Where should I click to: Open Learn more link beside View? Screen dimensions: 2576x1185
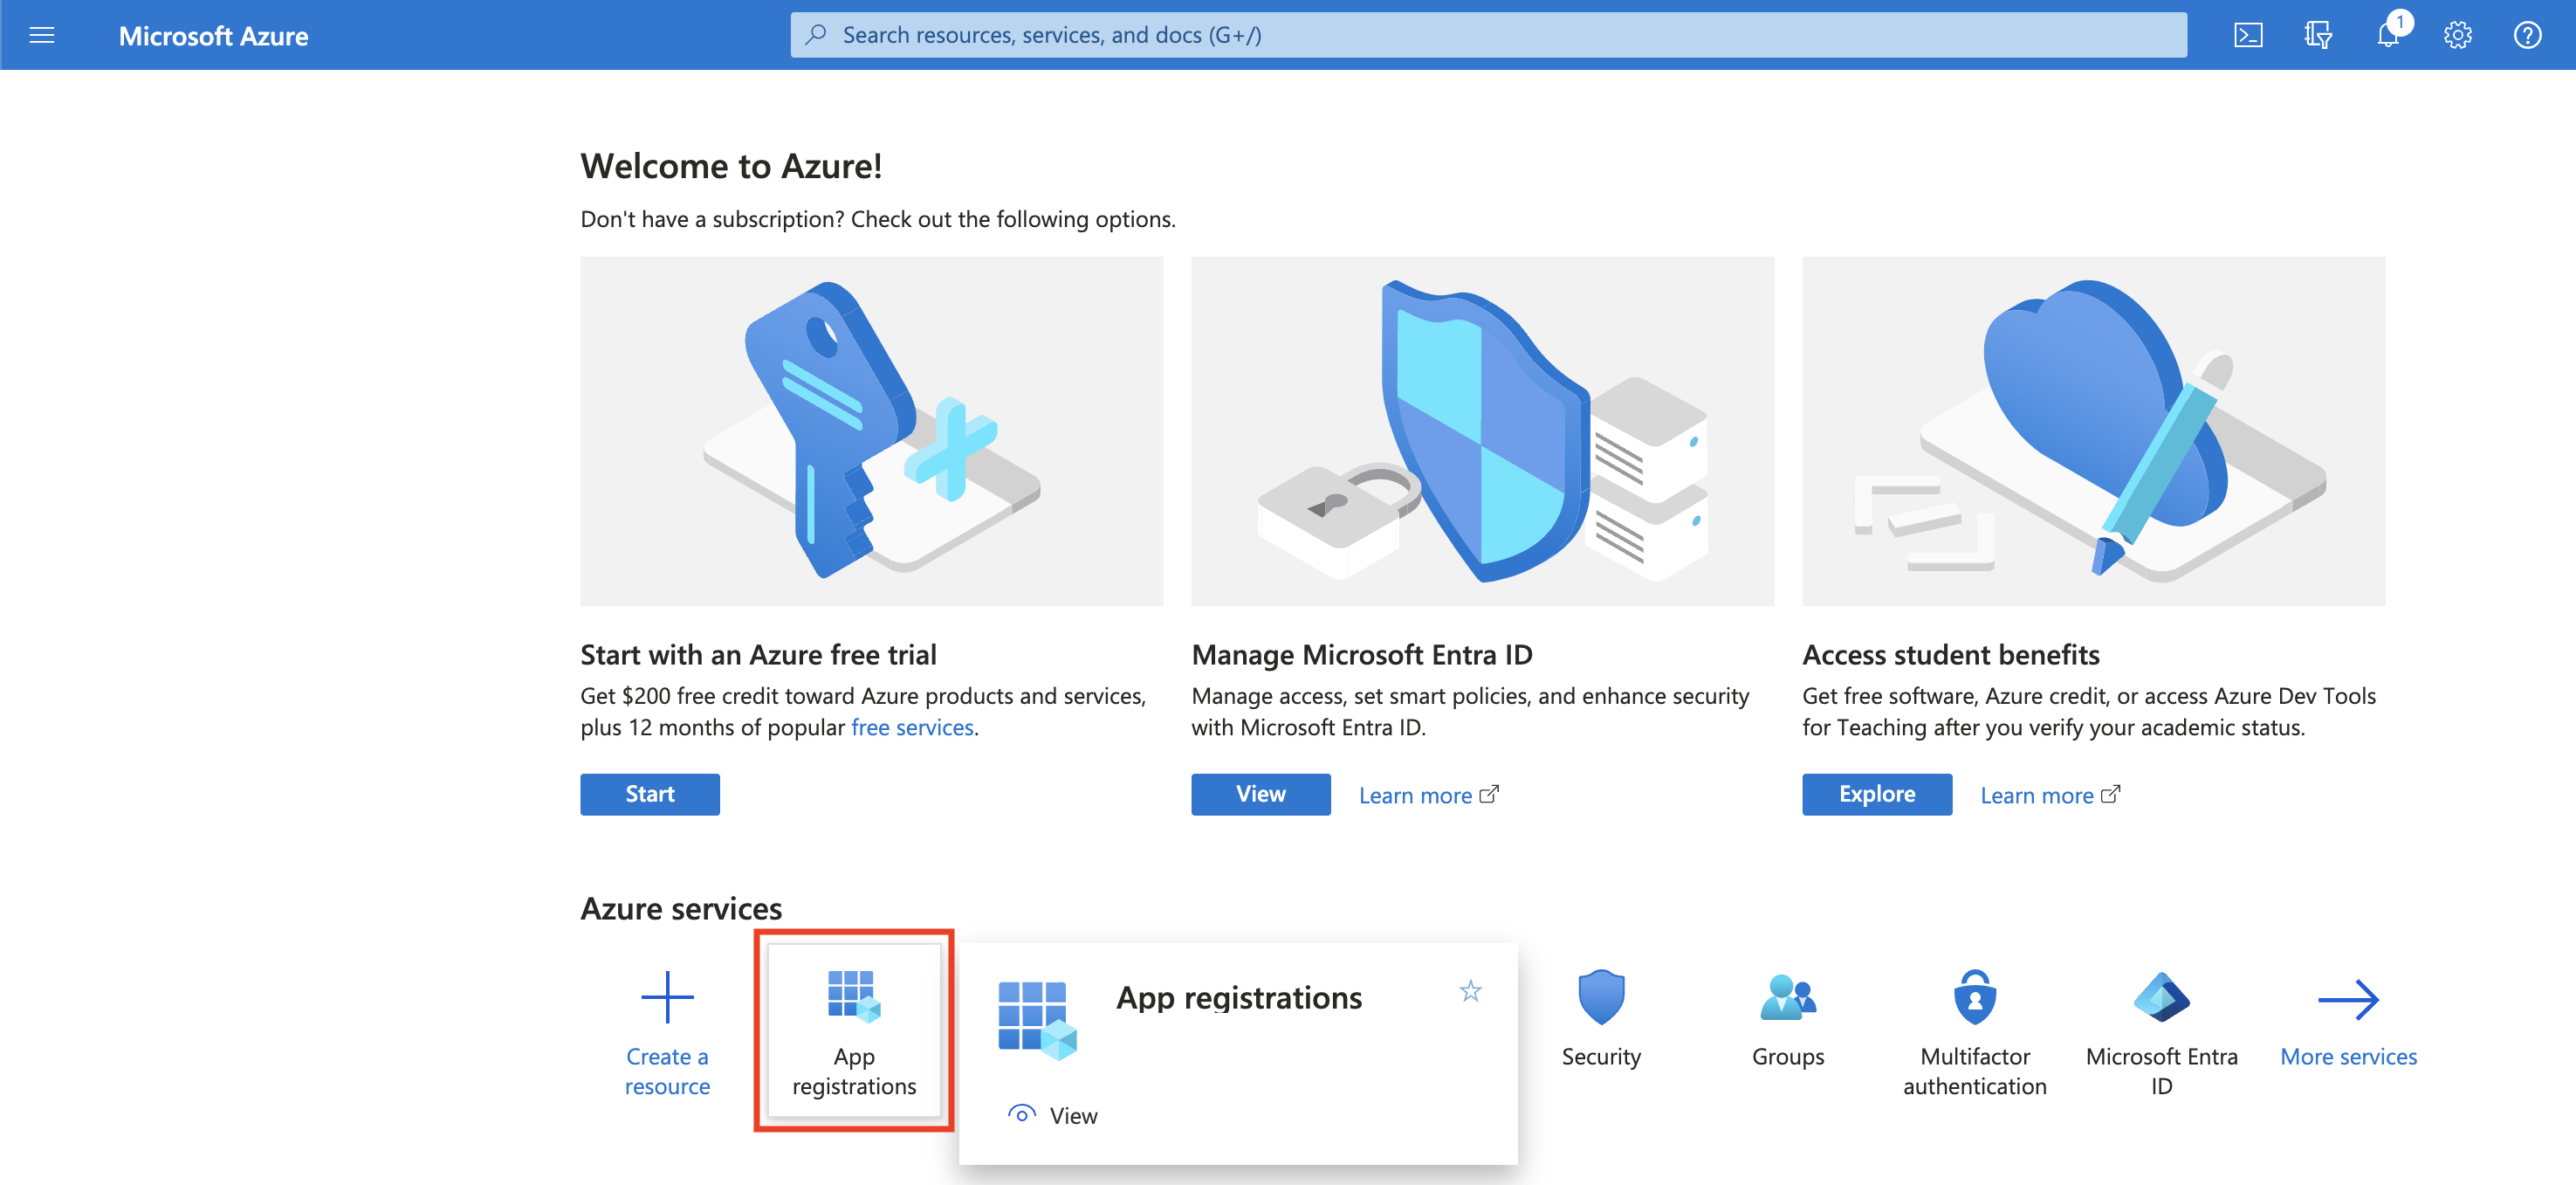[x=1429, y=795]
